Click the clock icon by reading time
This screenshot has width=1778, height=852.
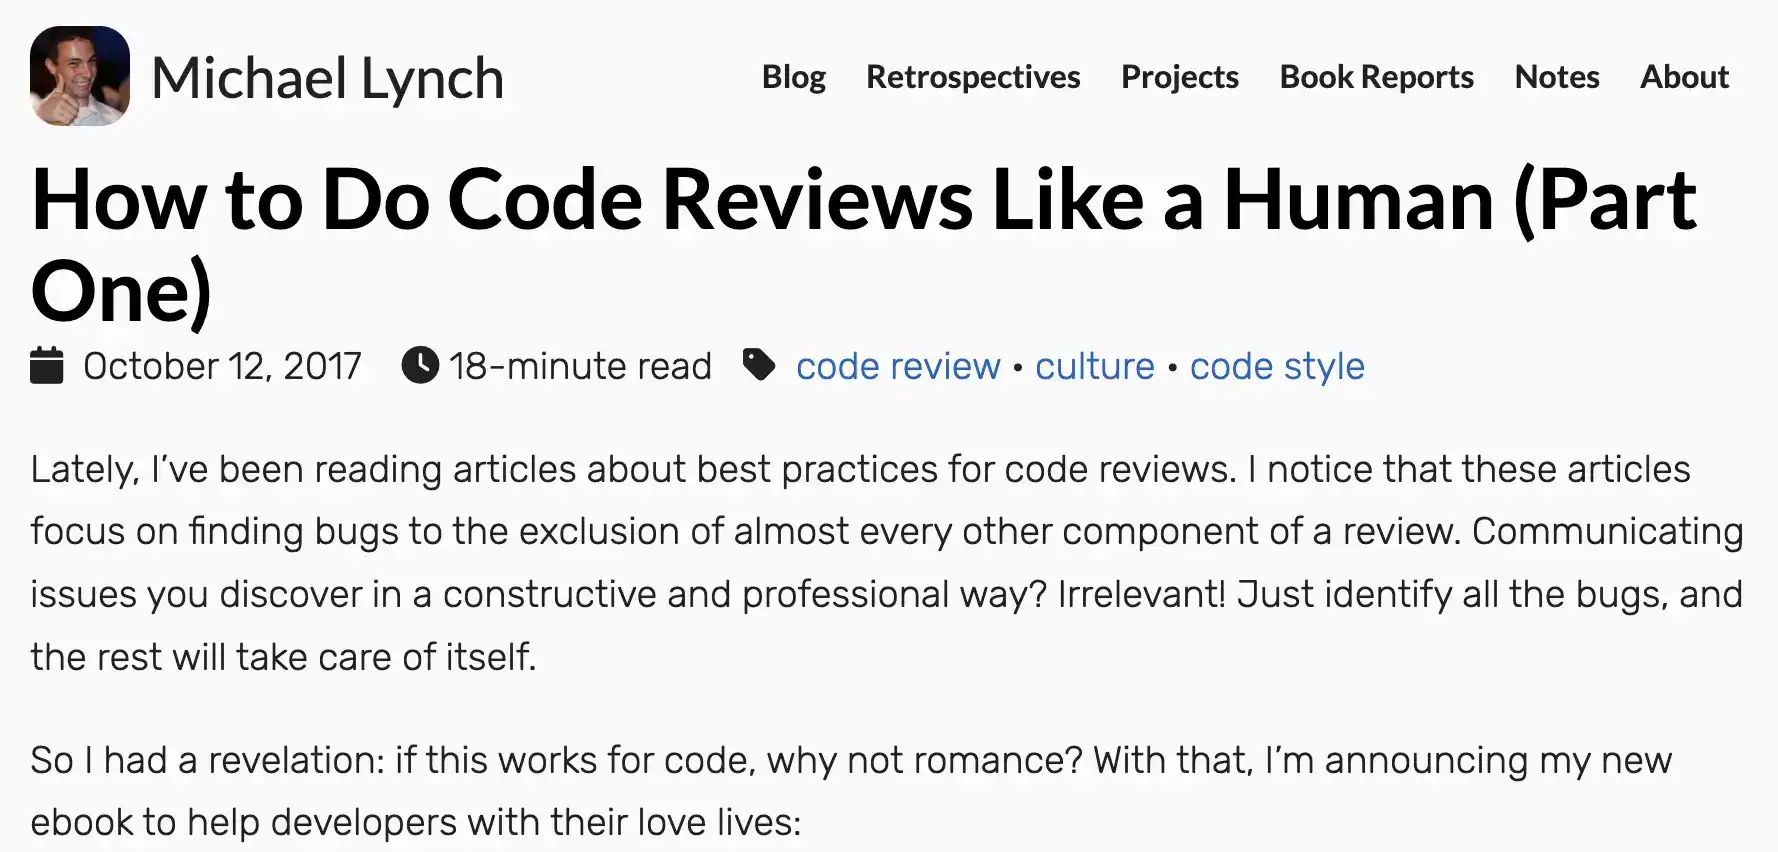coord(420,366)
